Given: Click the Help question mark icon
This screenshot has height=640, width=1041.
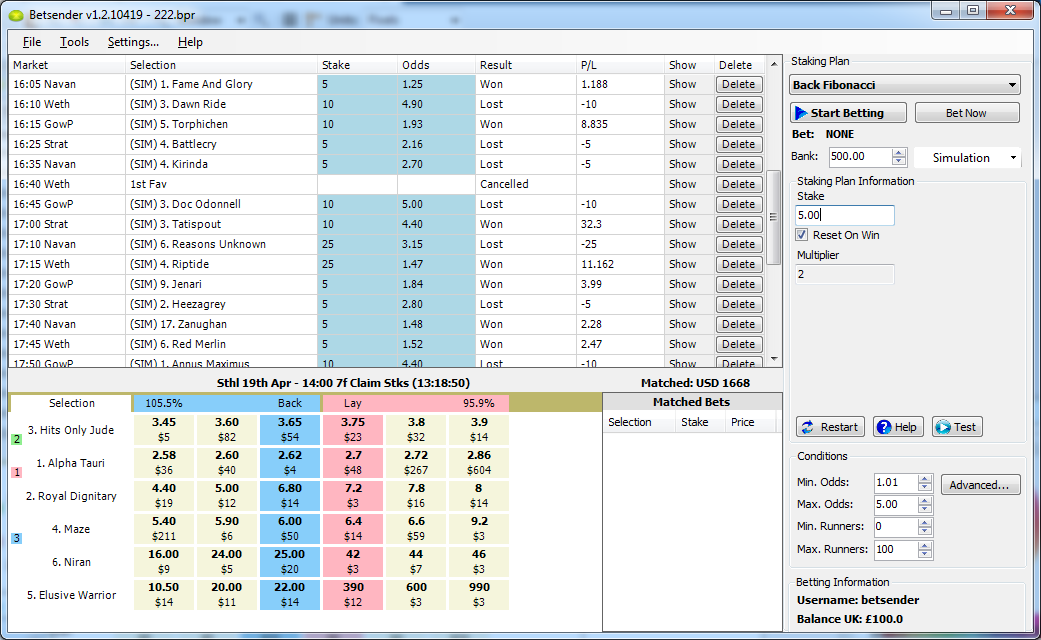Looking at the screenshot, I should (x=884, y=427).
